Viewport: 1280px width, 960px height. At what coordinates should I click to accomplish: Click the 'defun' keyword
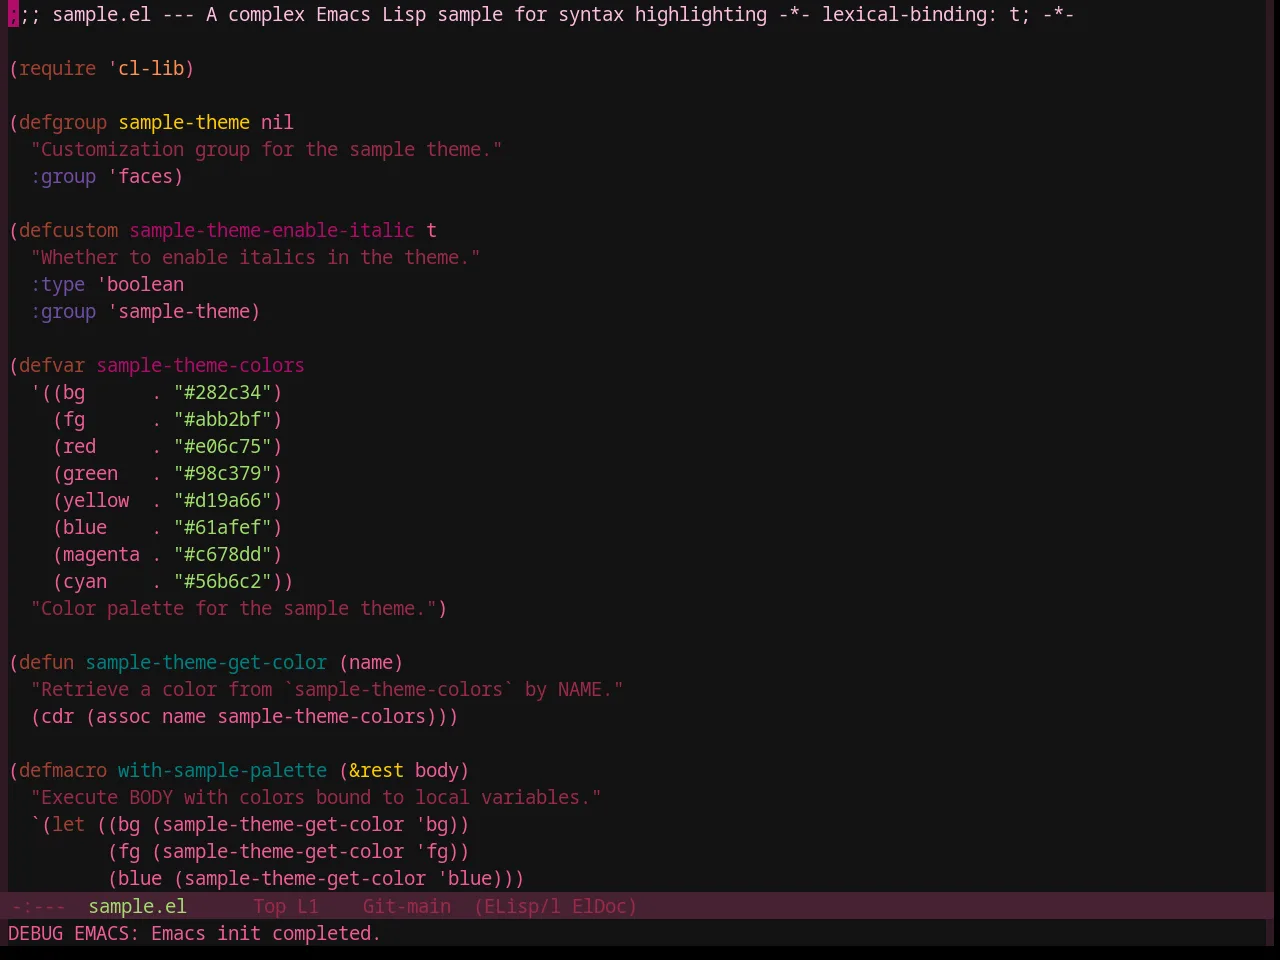[47, 662]
